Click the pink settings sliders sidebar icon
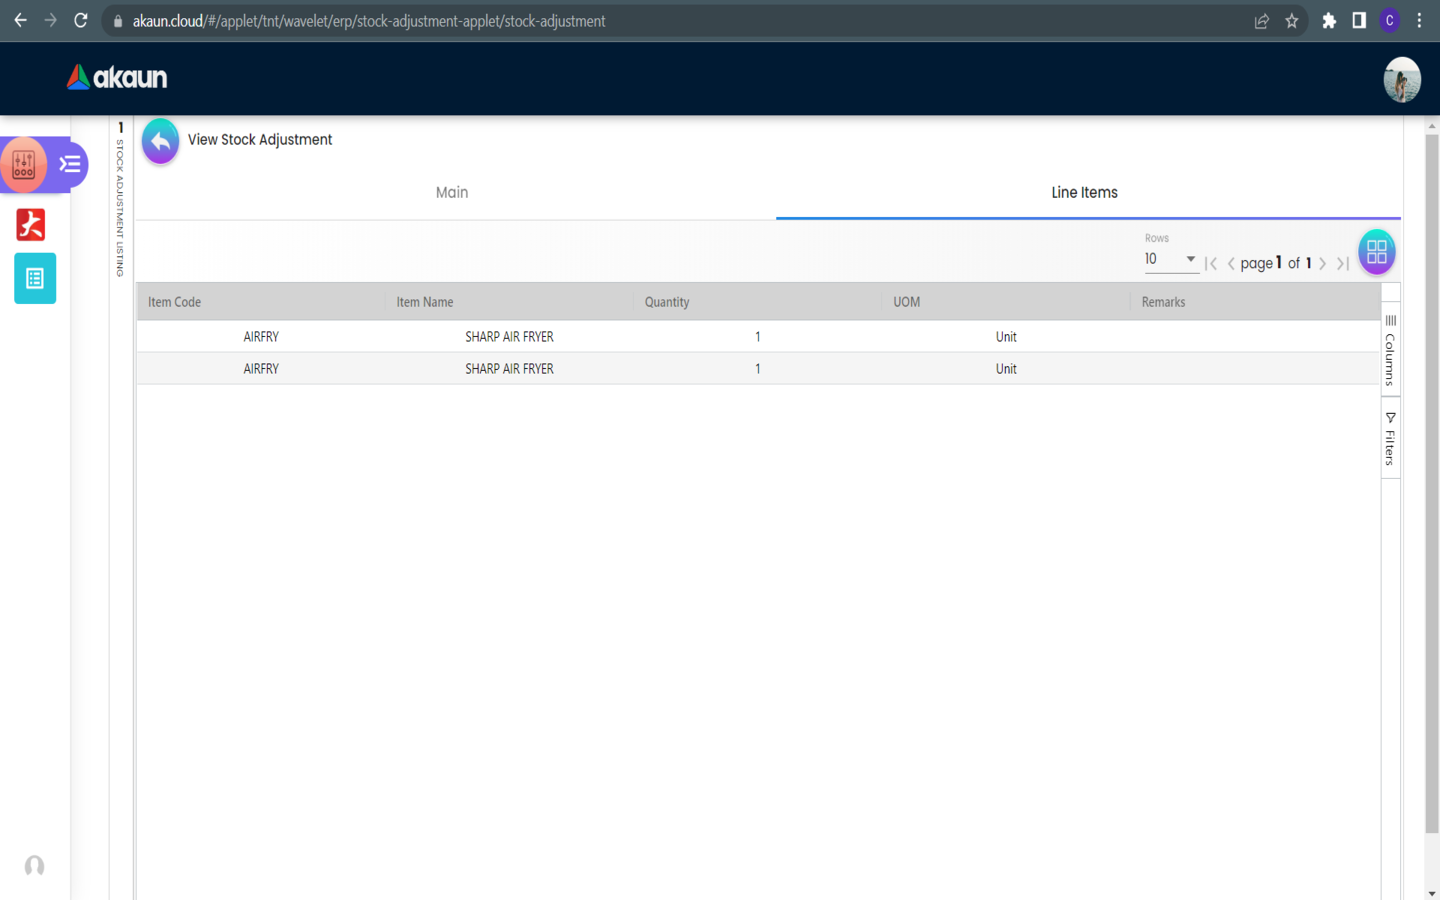This screenshot has width=1440, height=900. pos(24,165)
